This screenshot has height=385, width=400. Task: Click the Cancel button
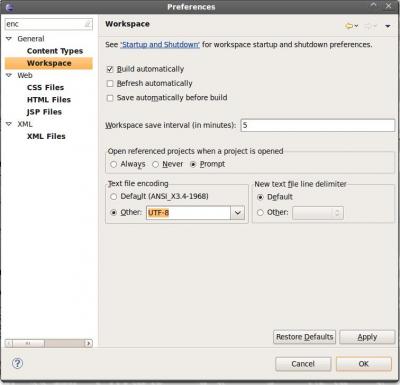click(x=303, y=364)
